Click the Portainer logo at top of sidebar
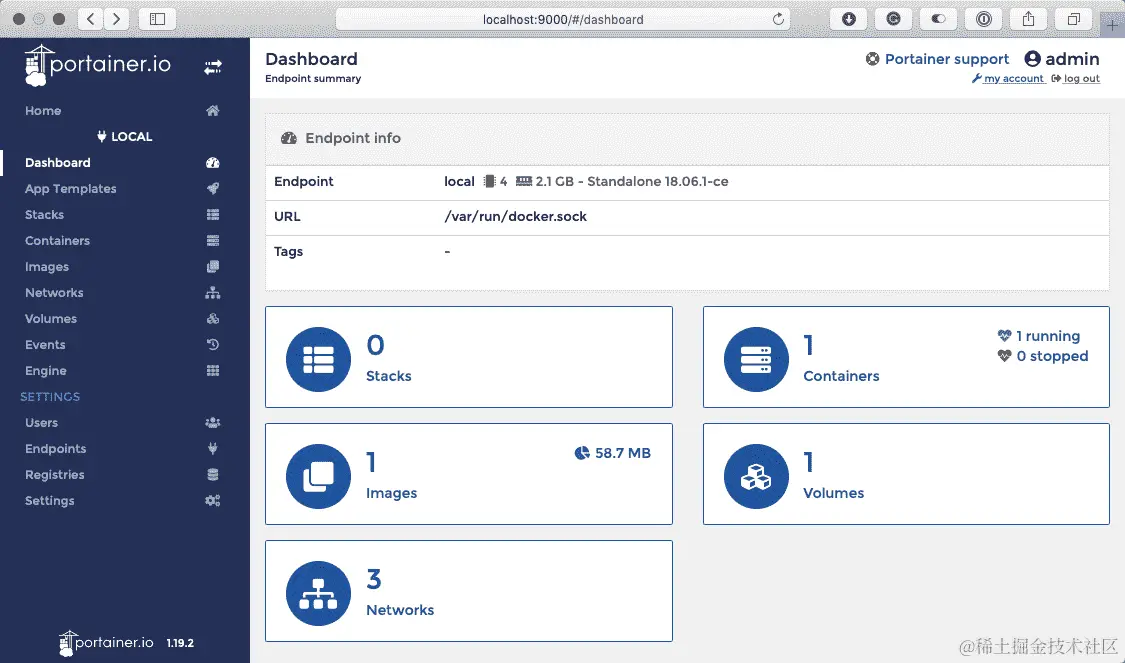Screen dimensions: 1125x663 [98, 65]
